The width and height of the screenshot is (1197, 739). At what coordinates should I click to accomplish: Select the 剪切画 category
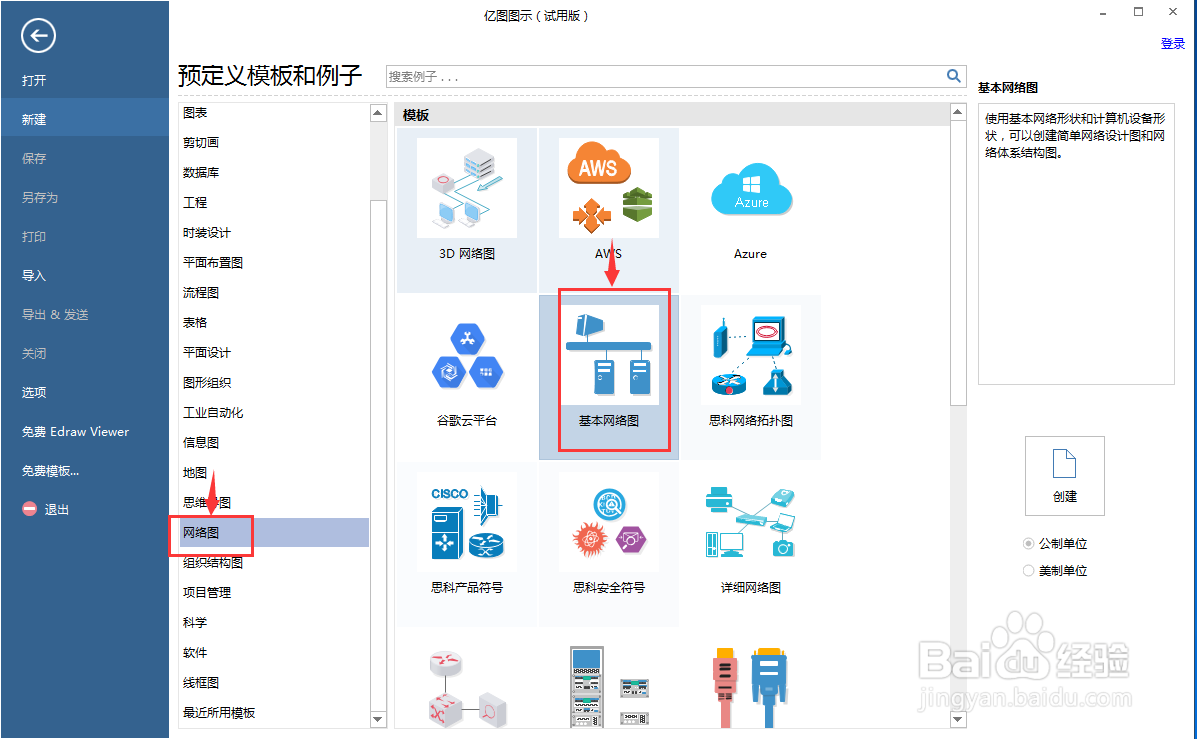[x=201, y=142]
